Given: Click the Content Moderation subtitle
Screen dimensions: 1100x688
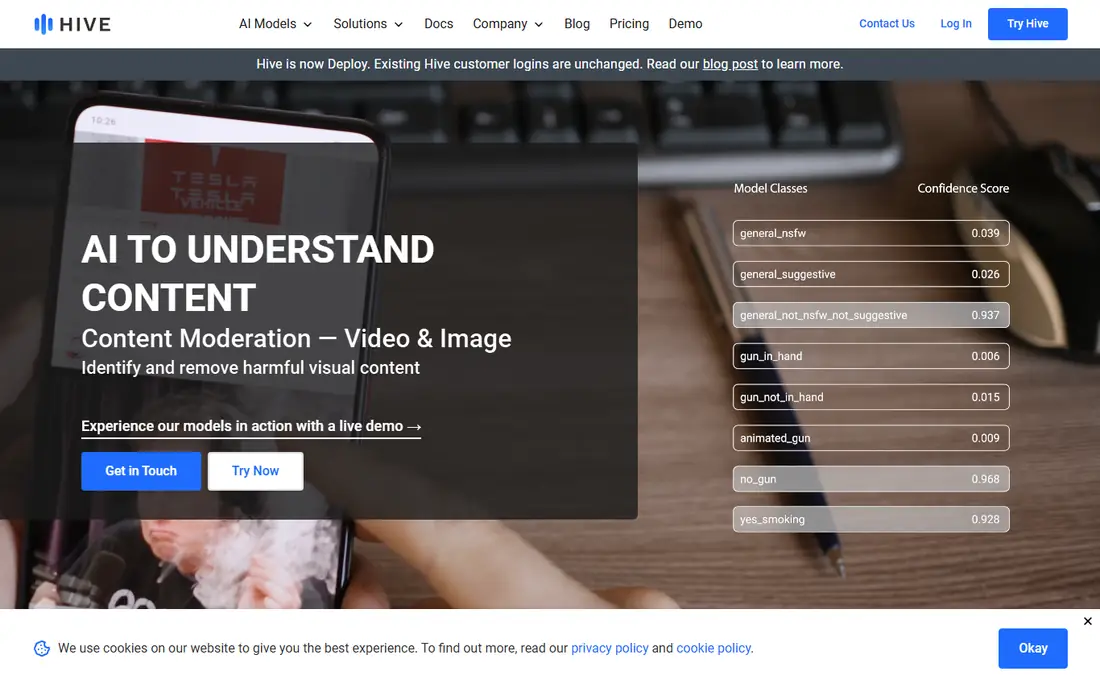Looking at the screenshot, I should tap(296, 338).
